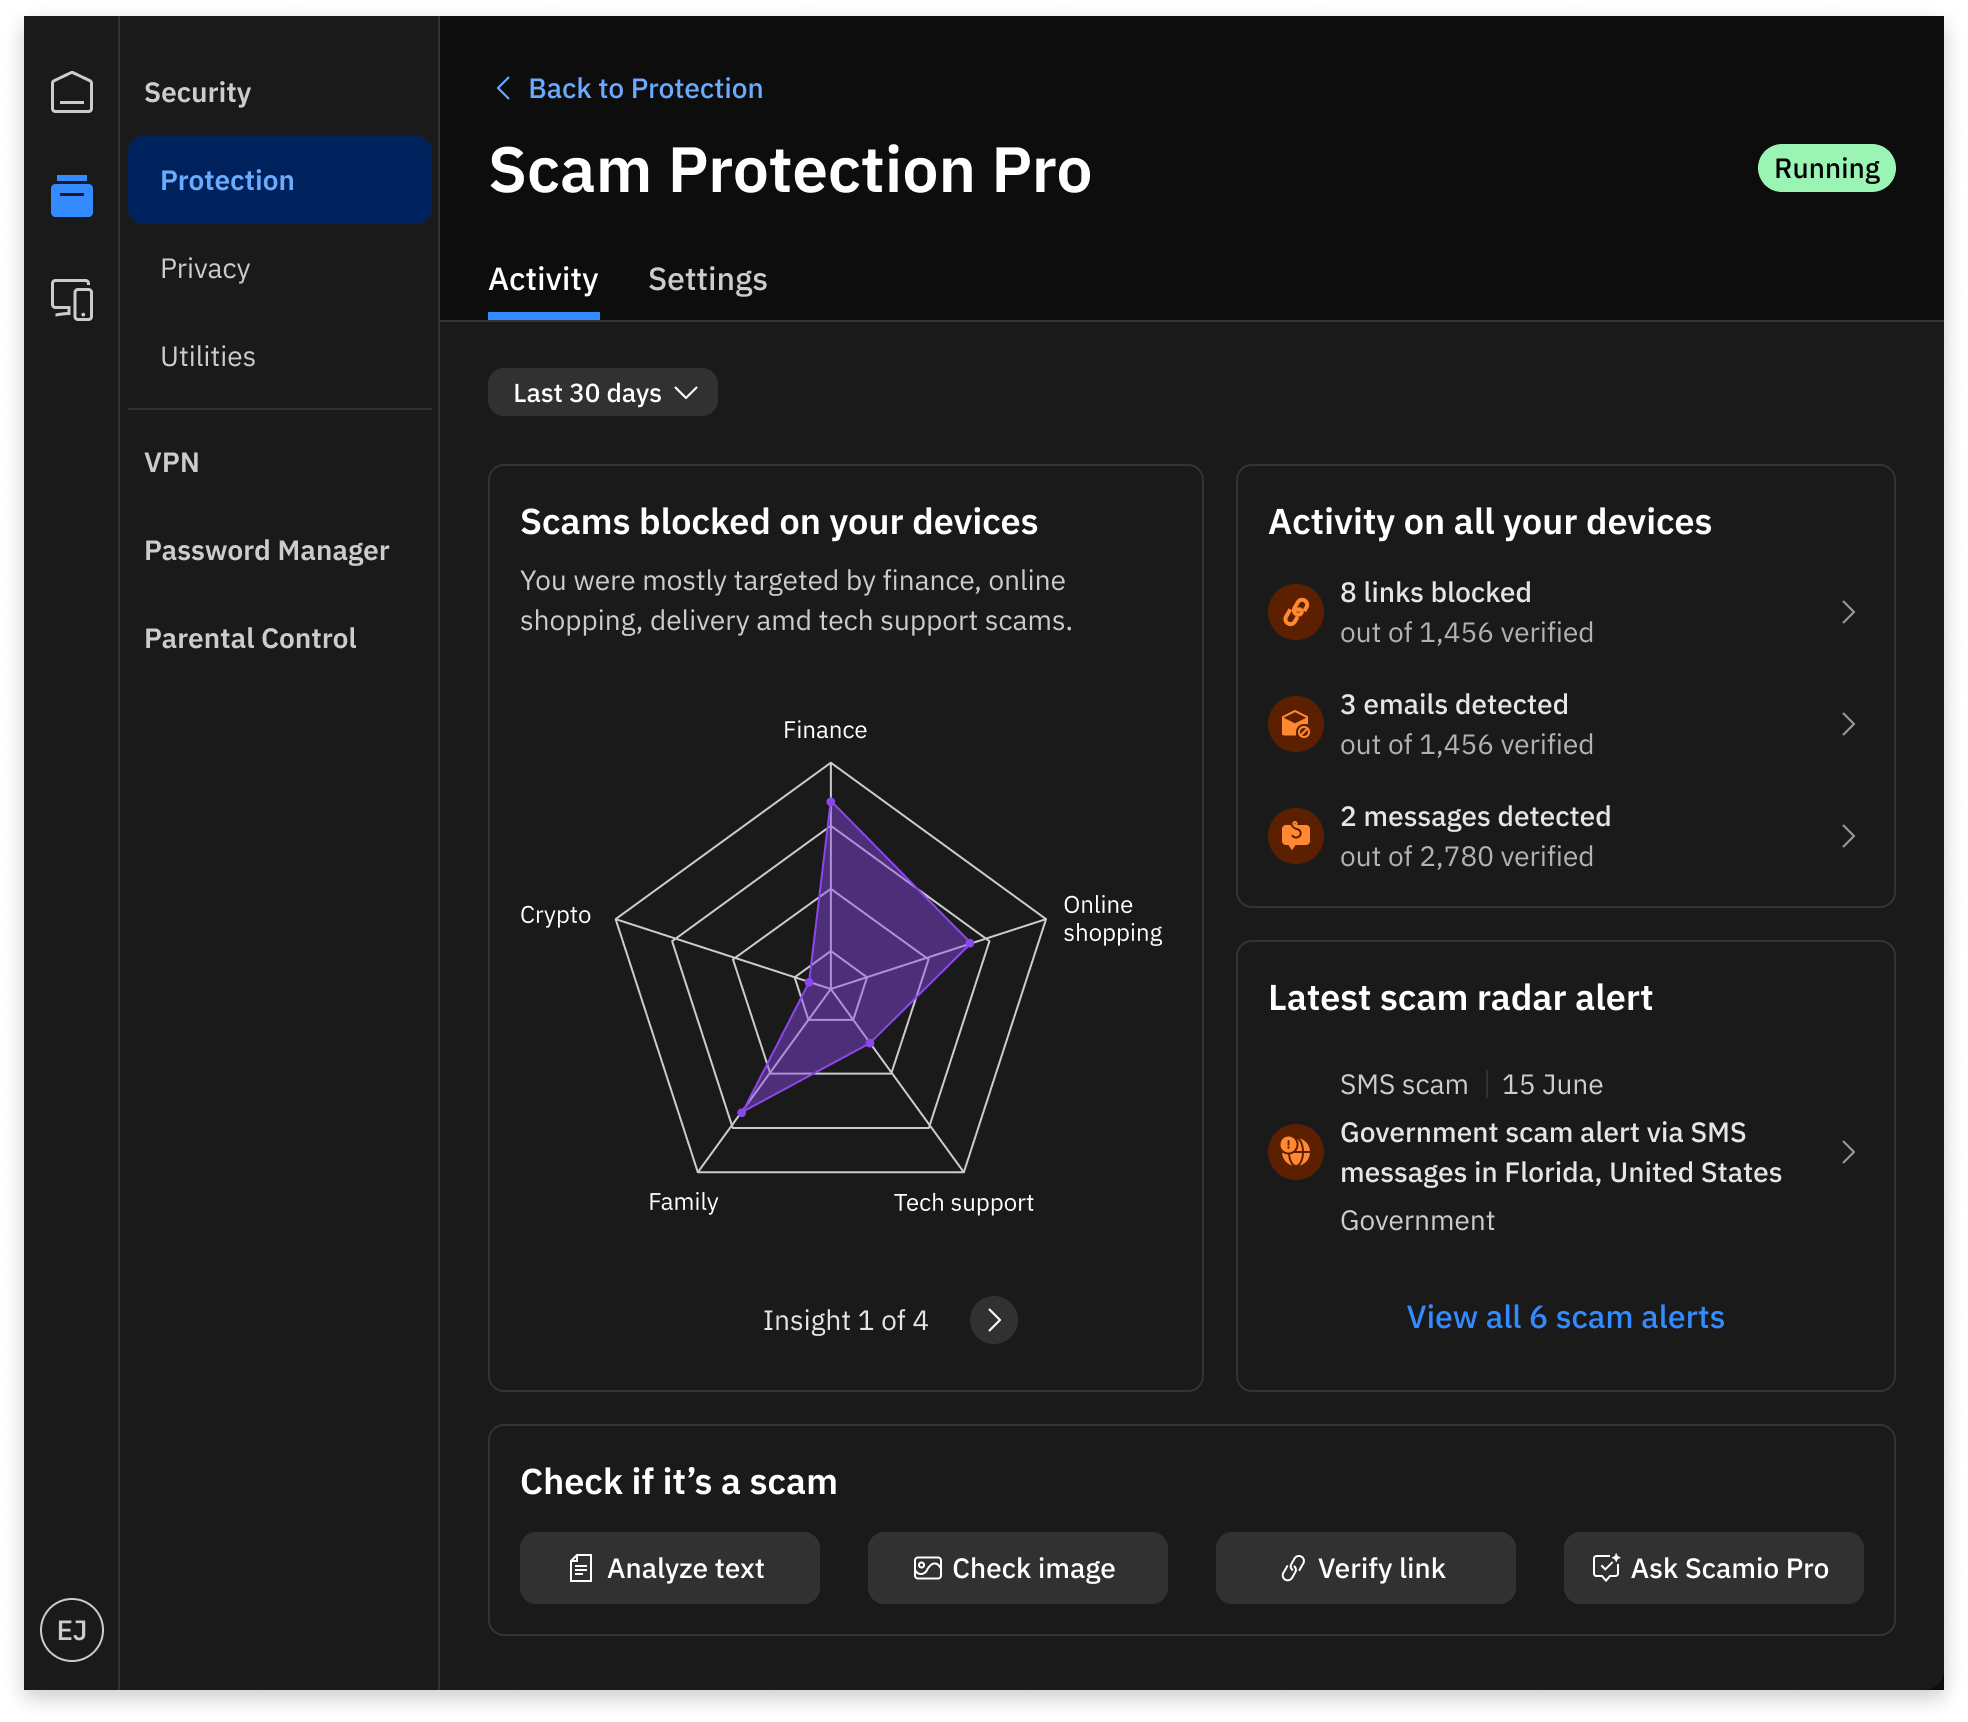Click the Analyze text button
This screenshot has height=1722, width=1968.
click(670, 1568)
